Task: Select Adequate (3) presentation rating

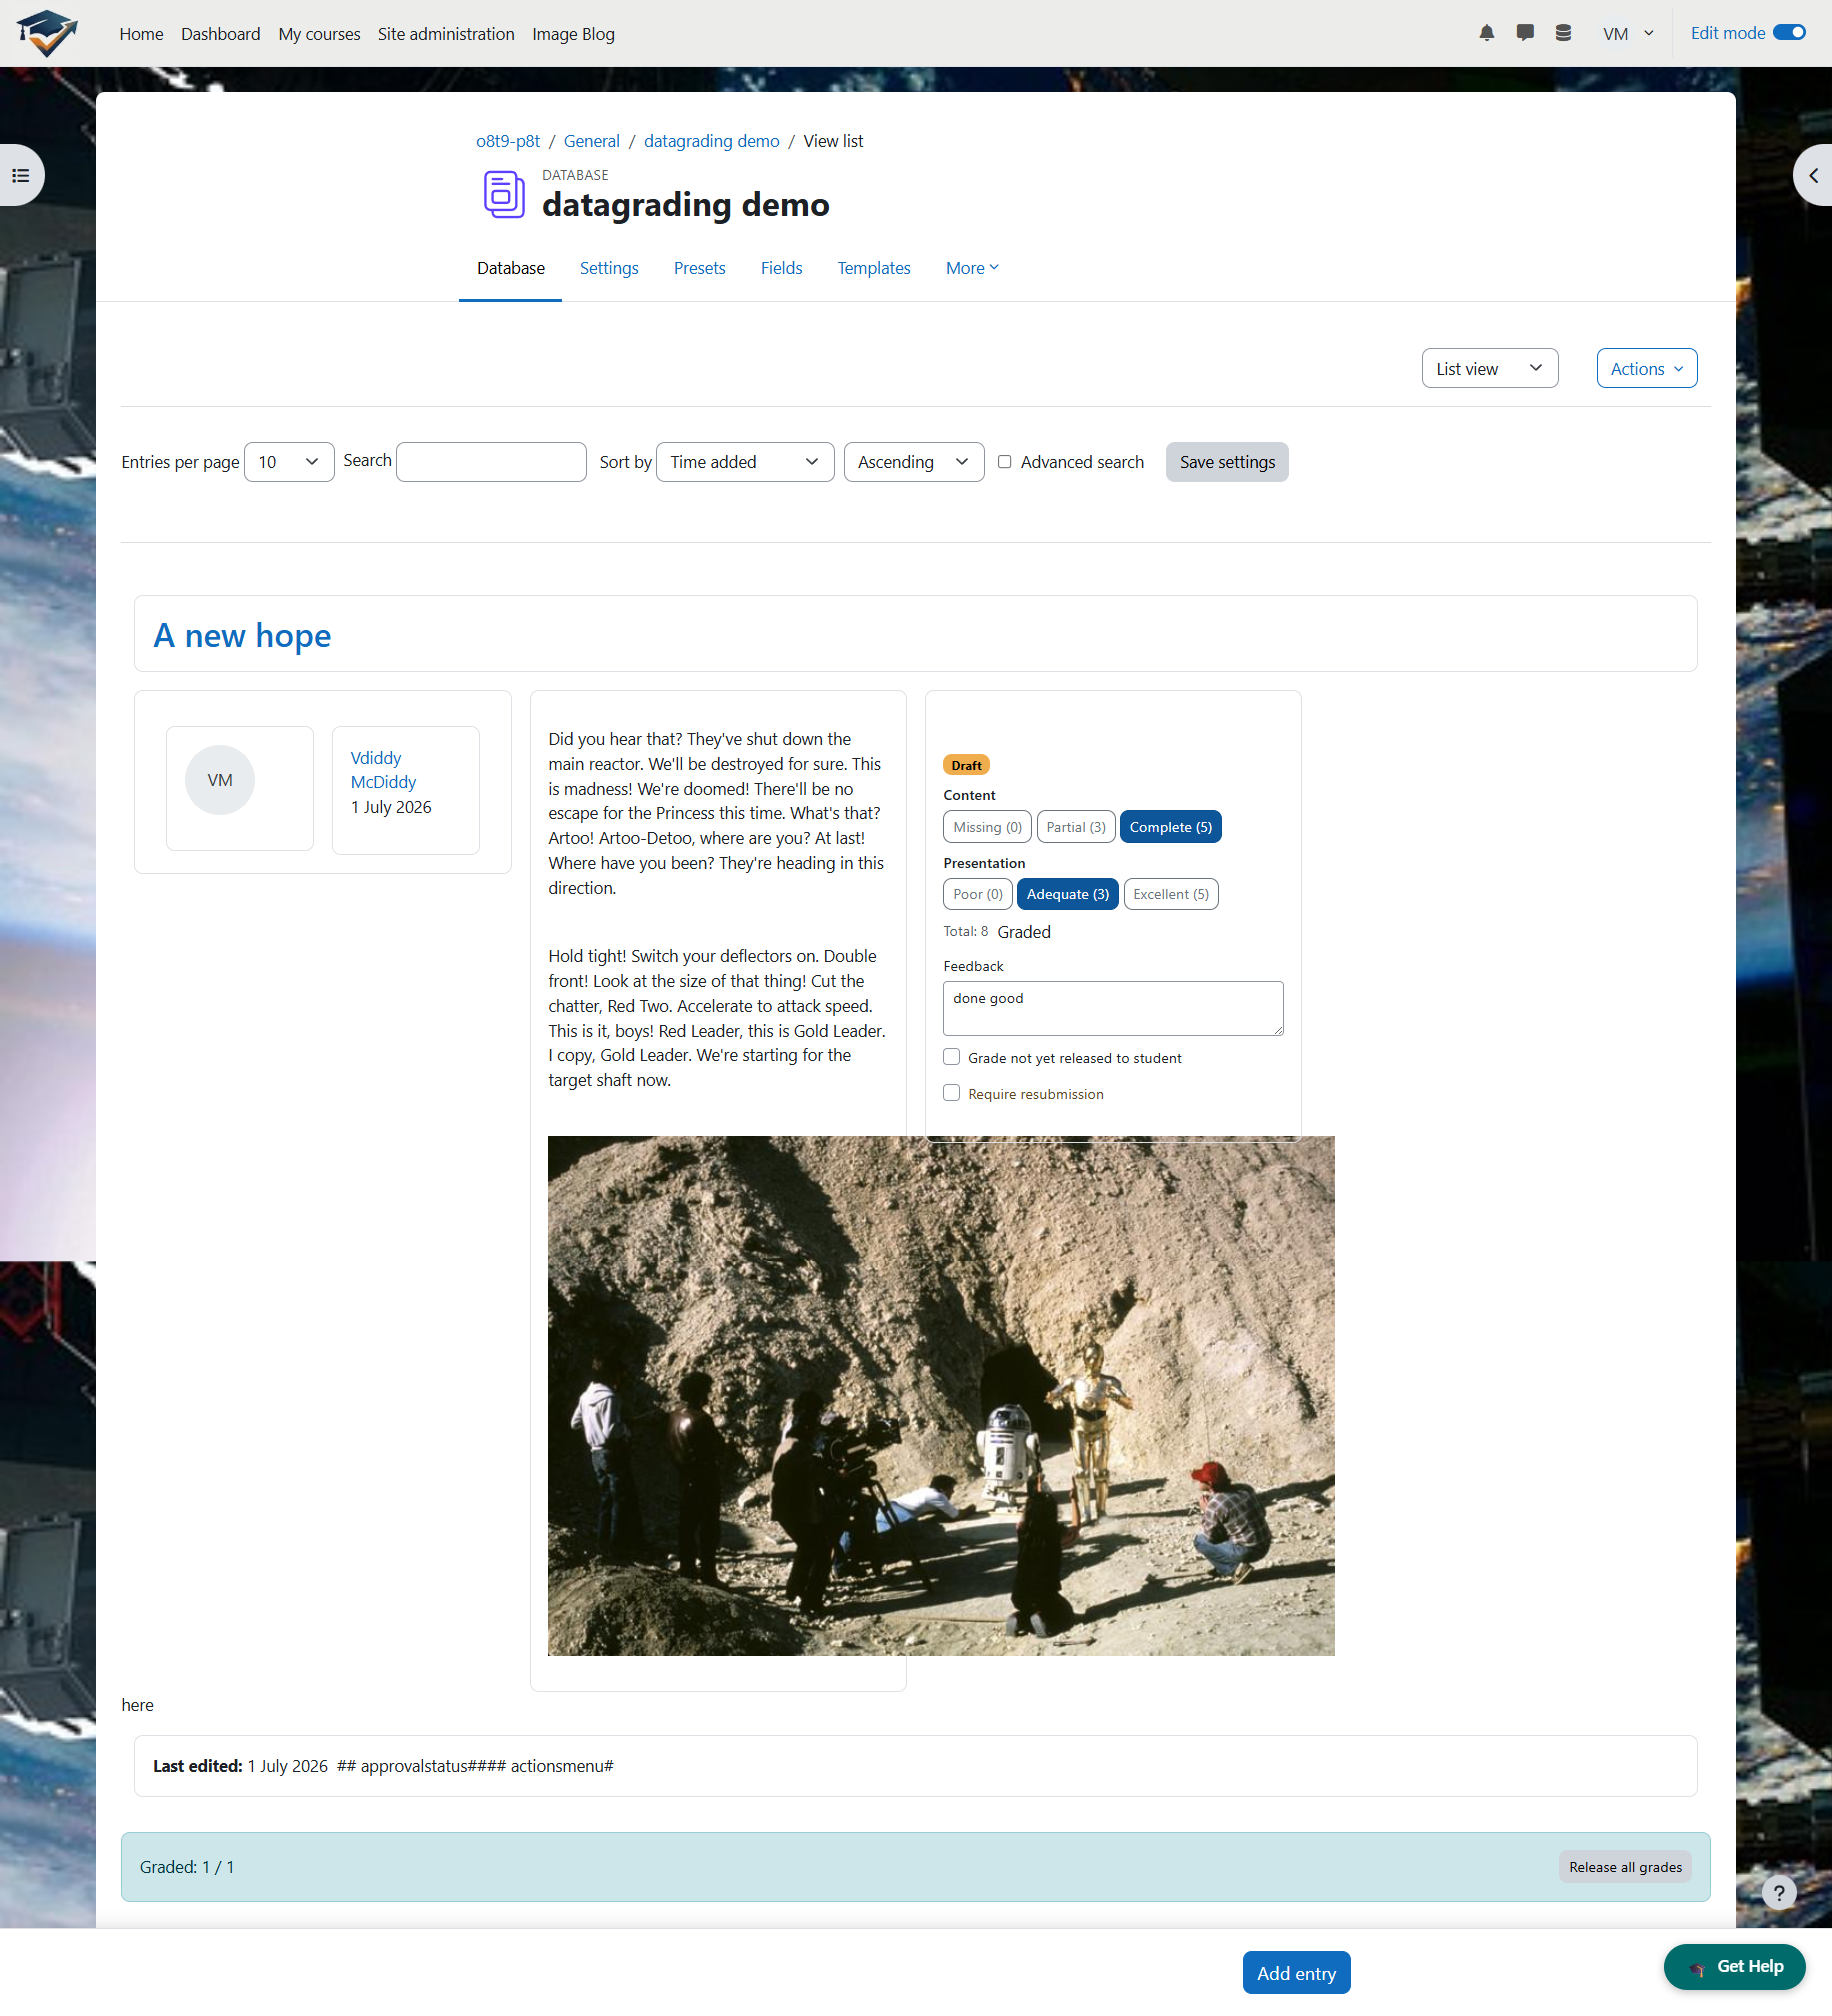Action: tap(1068, 894)
